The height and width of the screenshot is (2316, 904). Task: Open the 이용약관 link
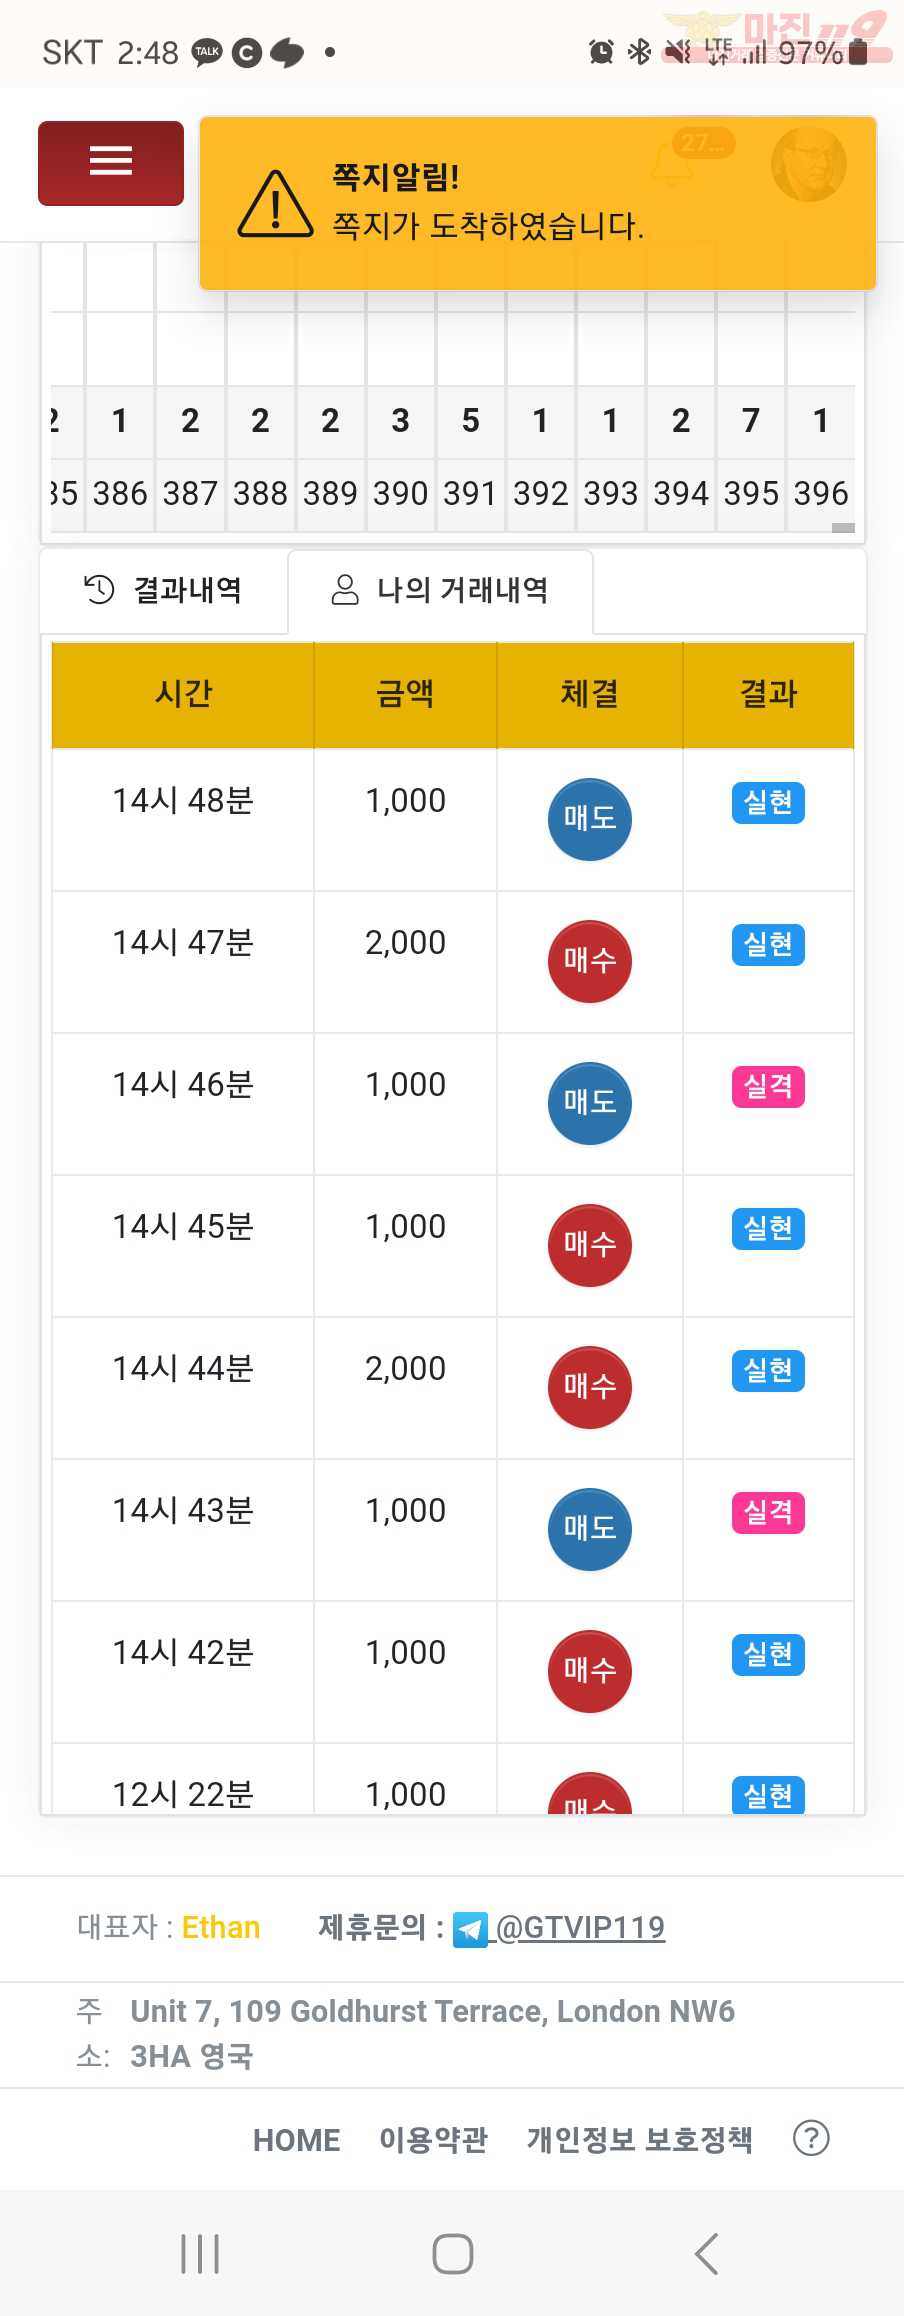(x=433, y=2139)
